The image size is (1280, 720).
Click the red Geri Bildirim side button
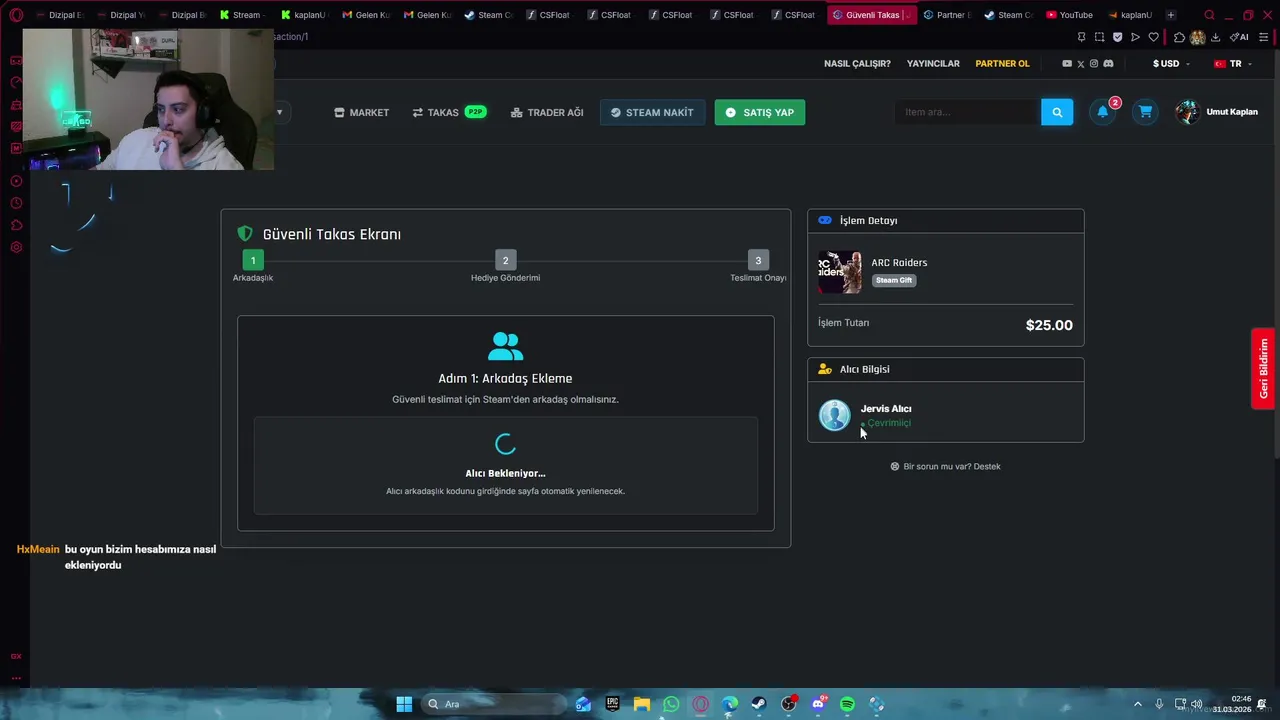[x=1263, y=368]
